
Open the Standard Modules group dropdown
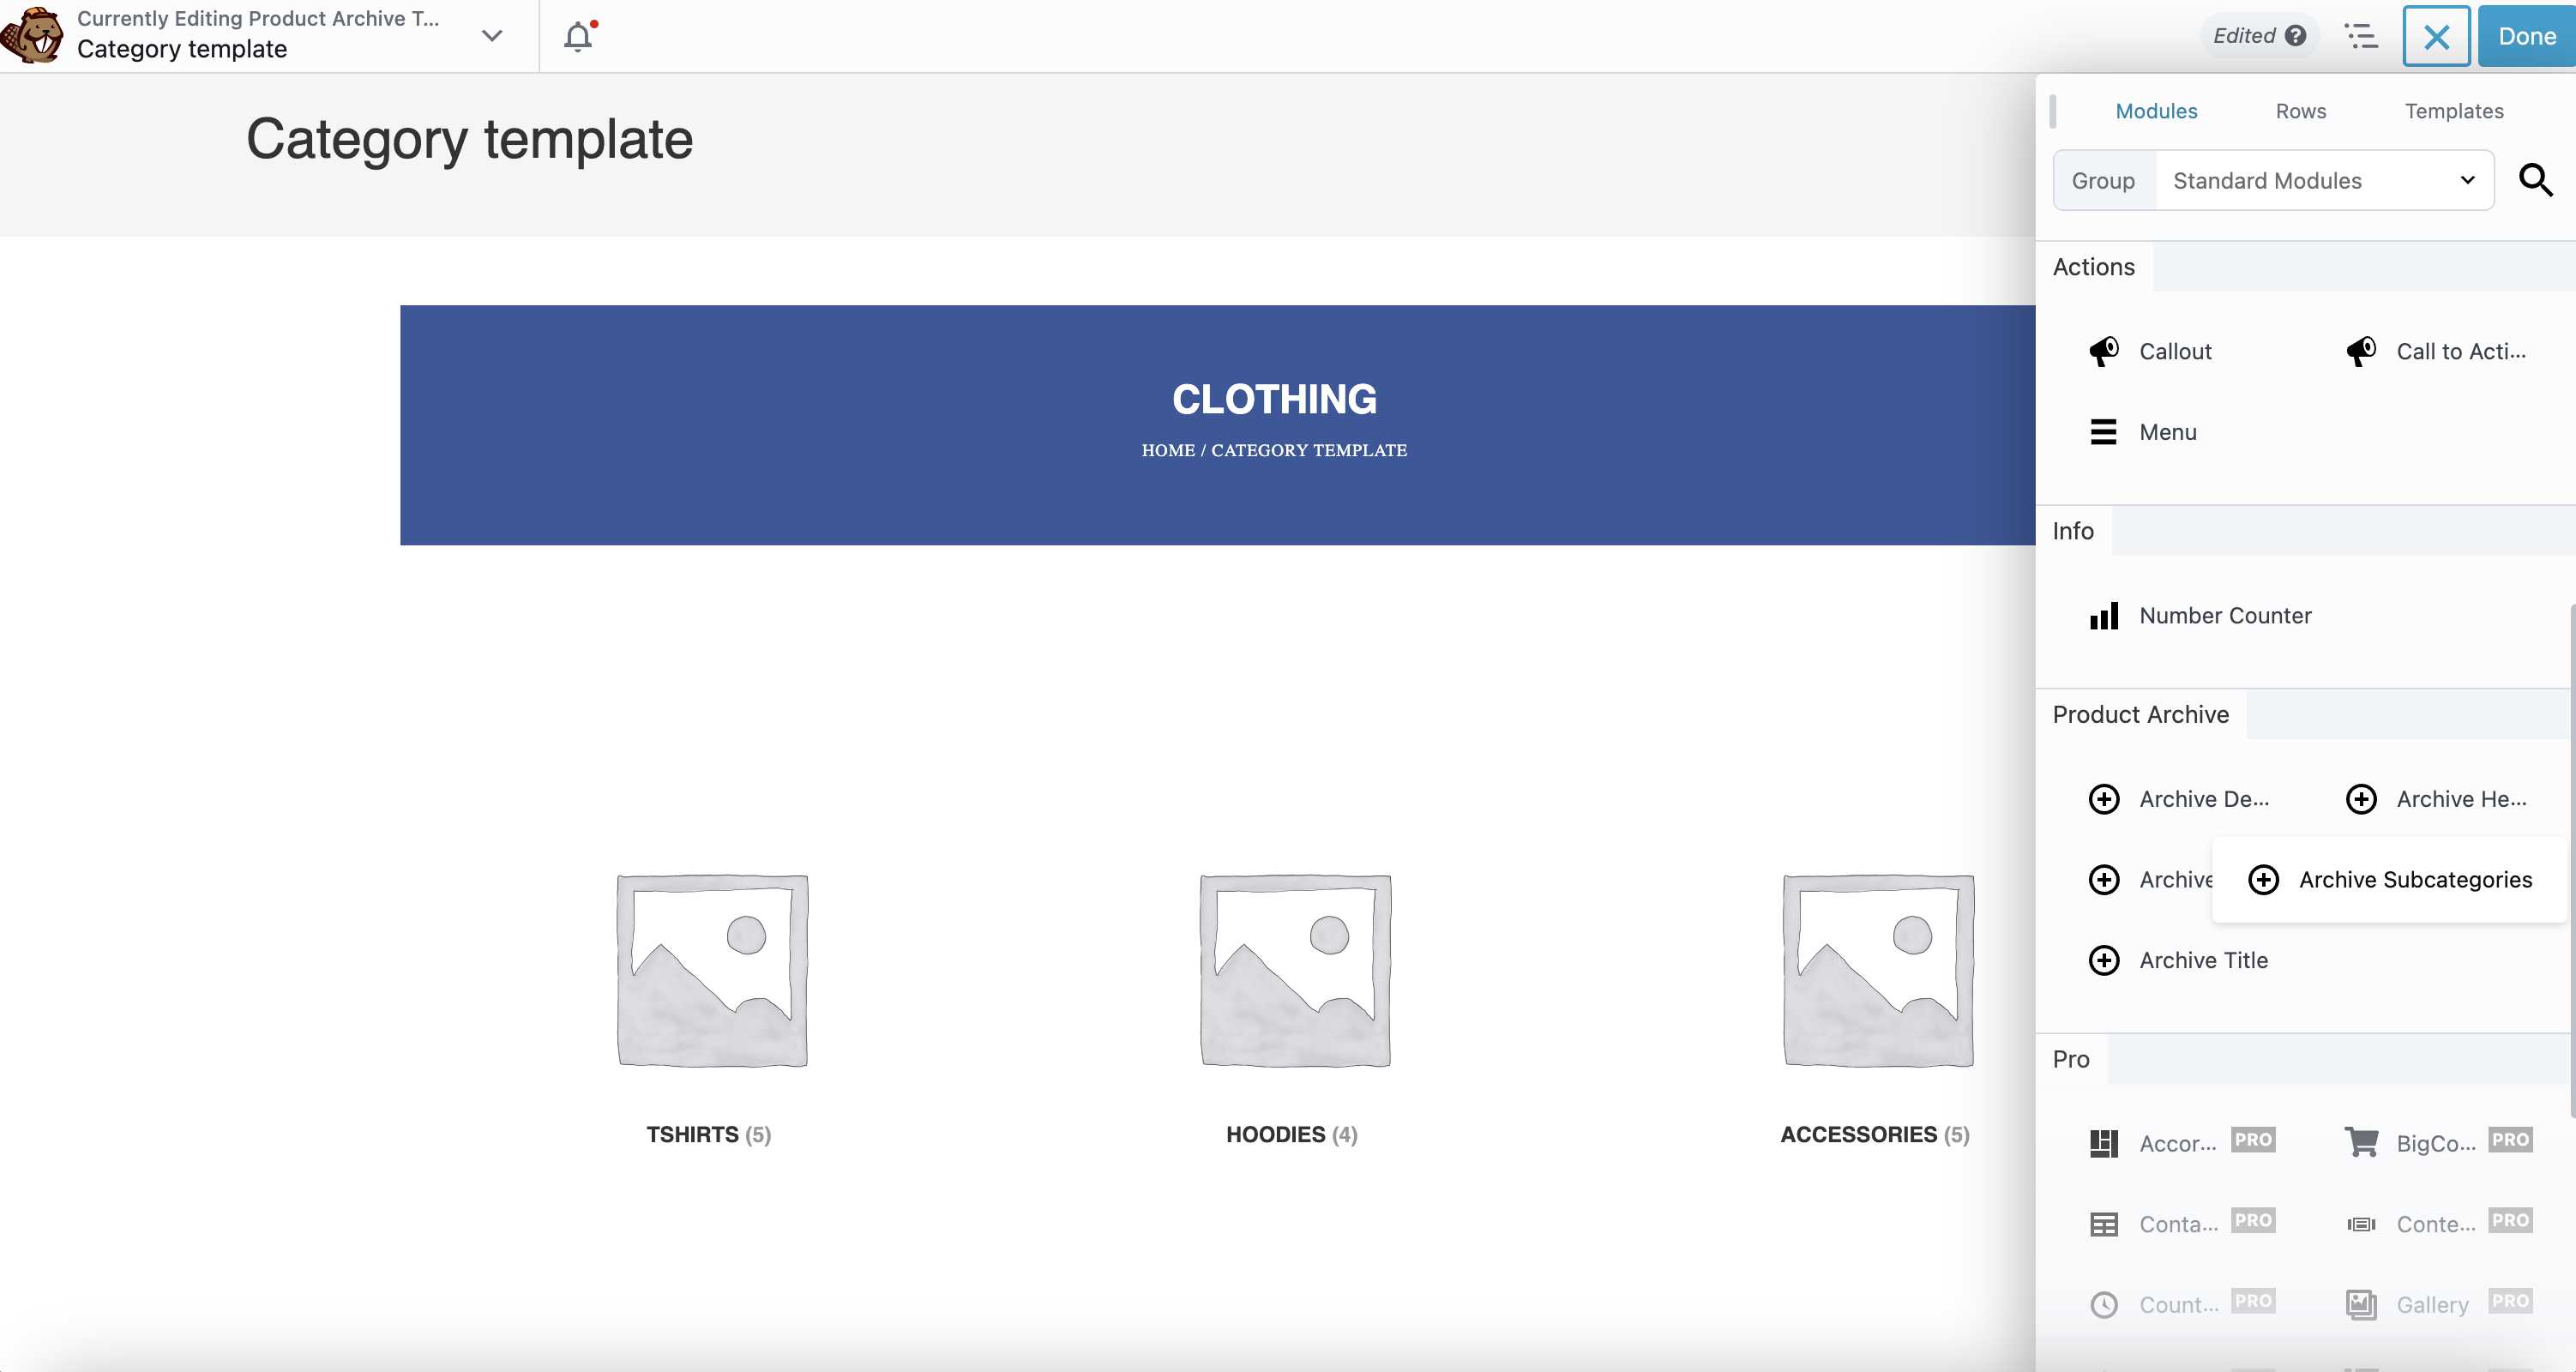(x=2322, y=181)
